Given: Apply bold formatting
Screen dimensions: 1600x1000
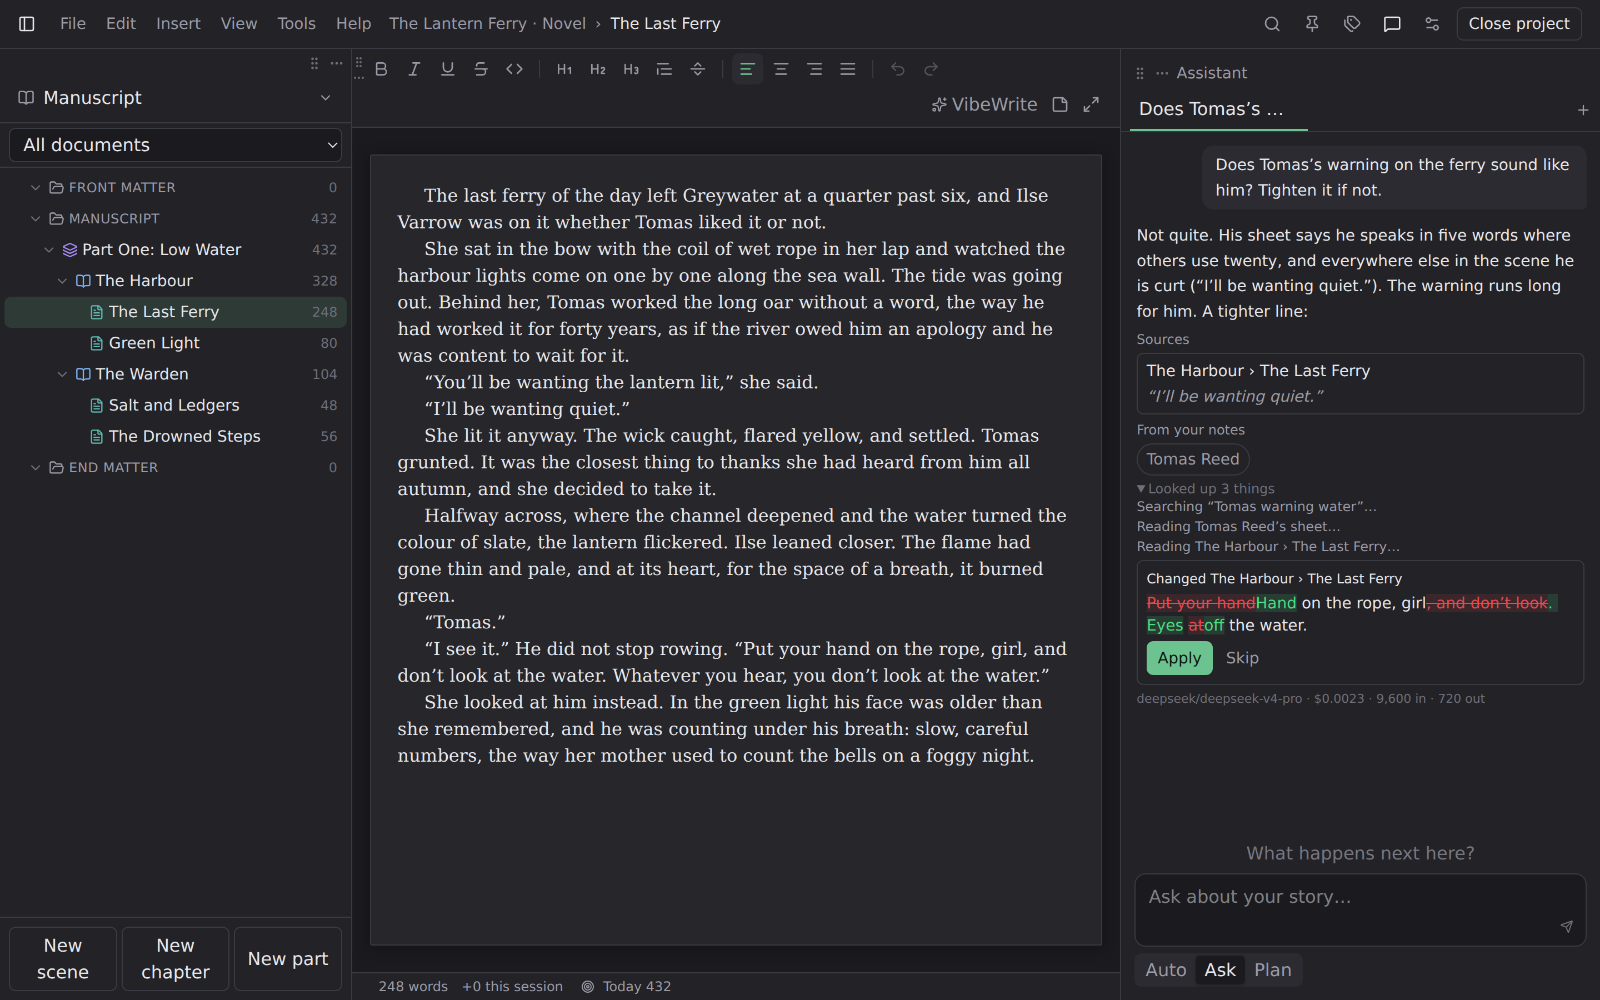Looking at the screenshot, I should click(381, 69).
